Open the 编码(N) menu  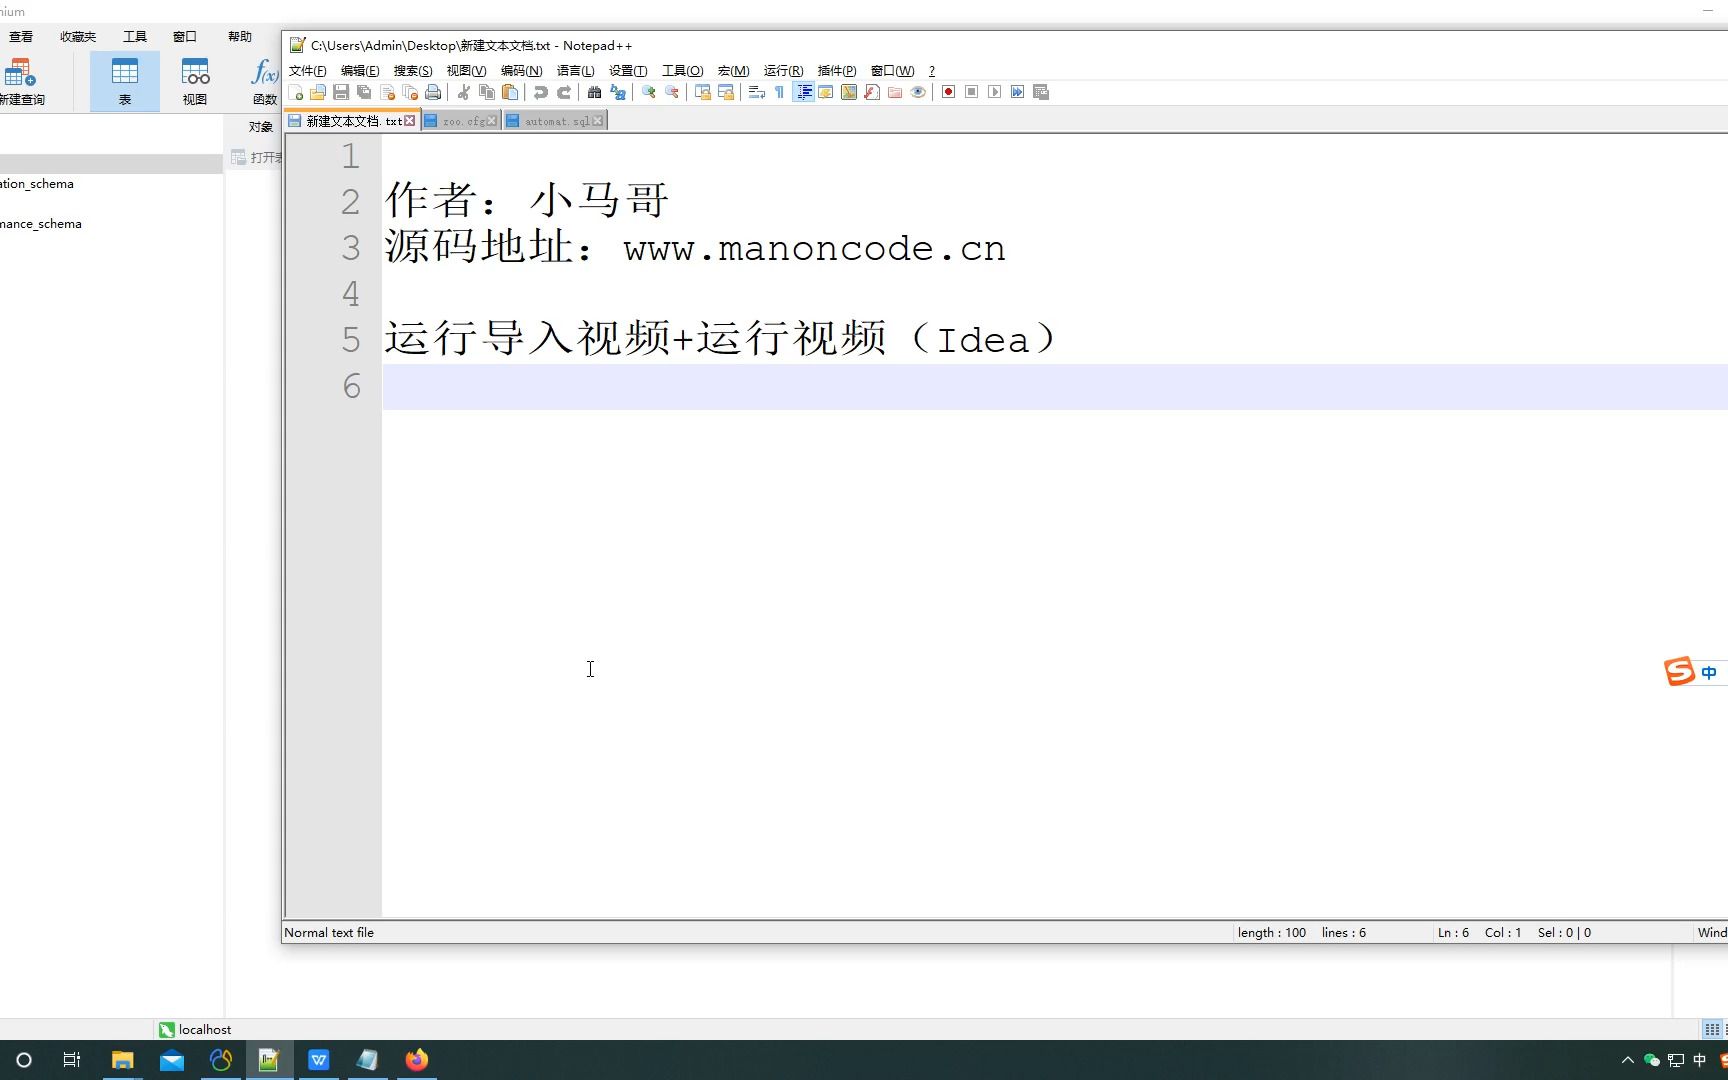521,71
